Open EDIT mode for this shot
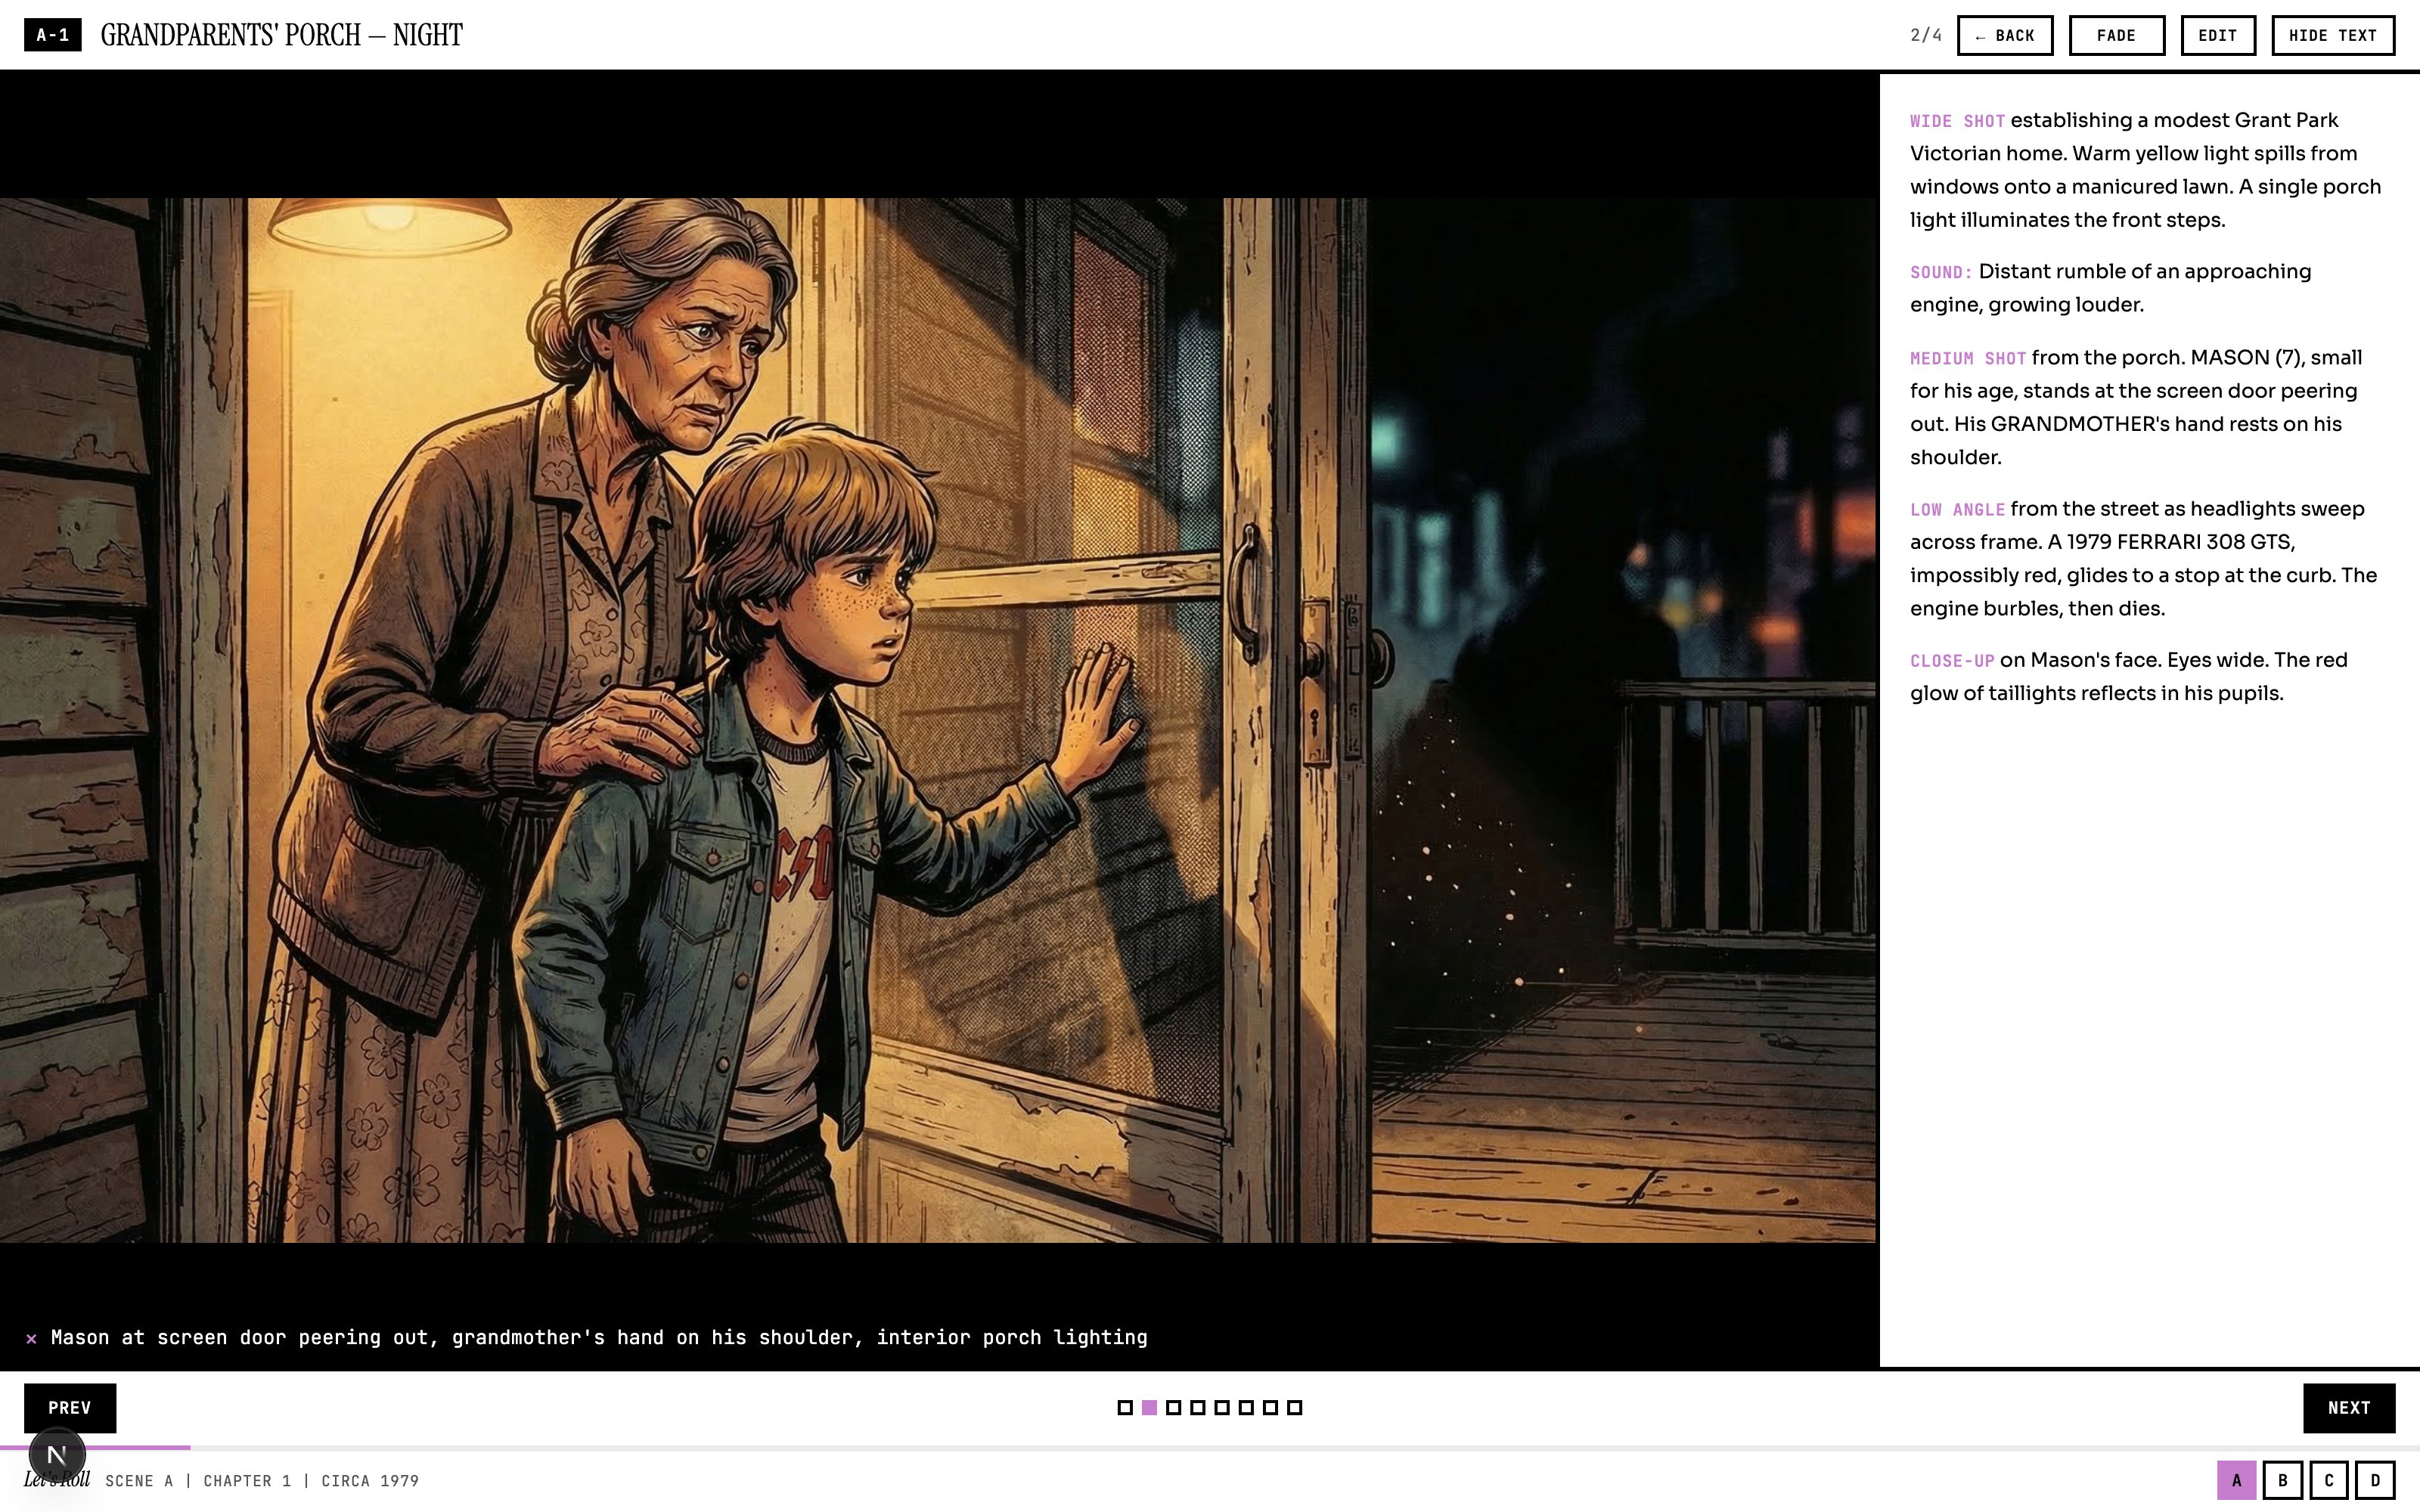Screen dimensions: 2420x1512 (2217, 35)
